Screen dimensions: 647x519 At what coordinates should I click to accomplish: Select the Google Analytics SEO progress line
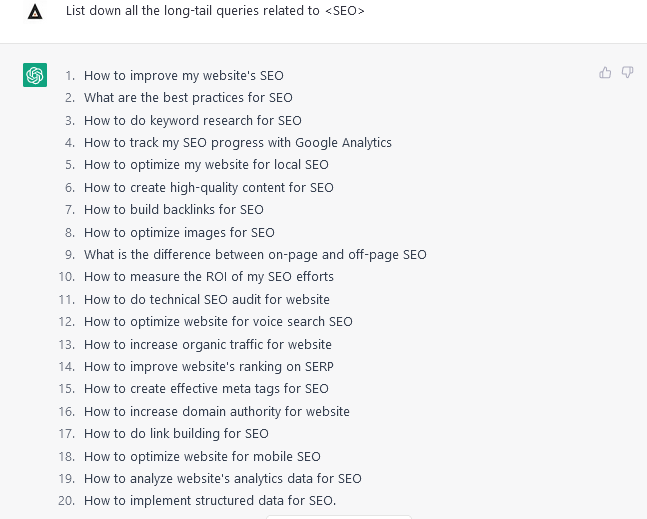pyautogui.click(x=238, y=143)
